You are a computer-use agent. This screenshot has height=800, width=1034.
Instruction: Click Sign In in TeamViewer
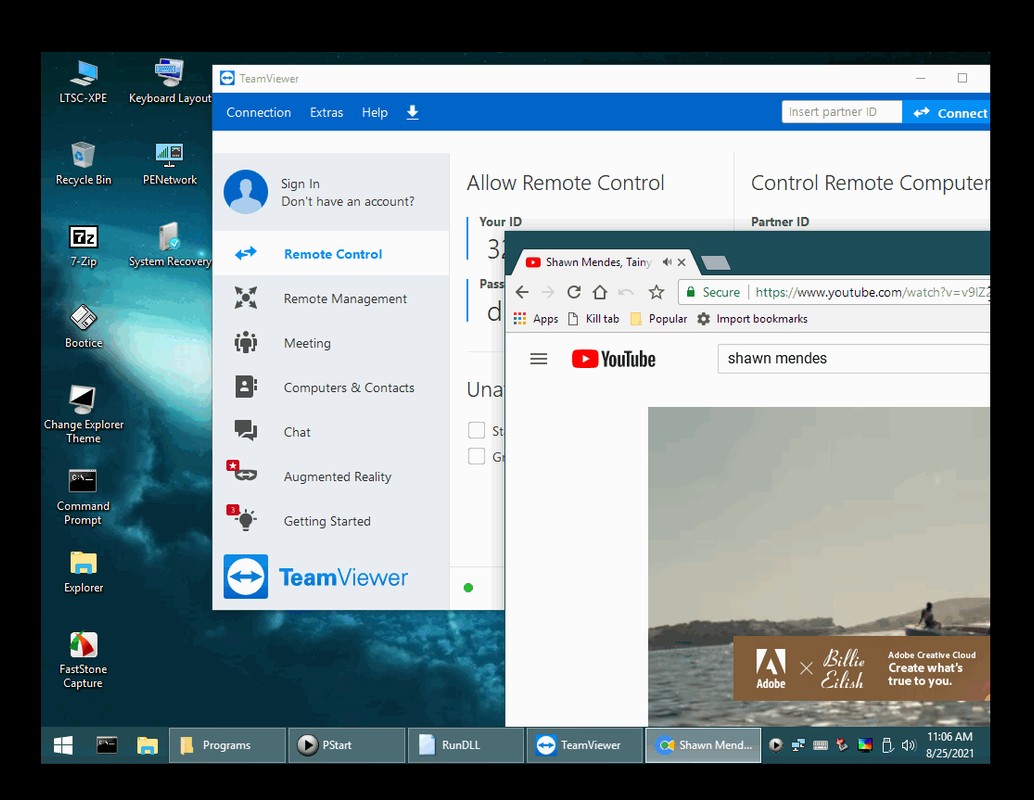click(300, 183)
